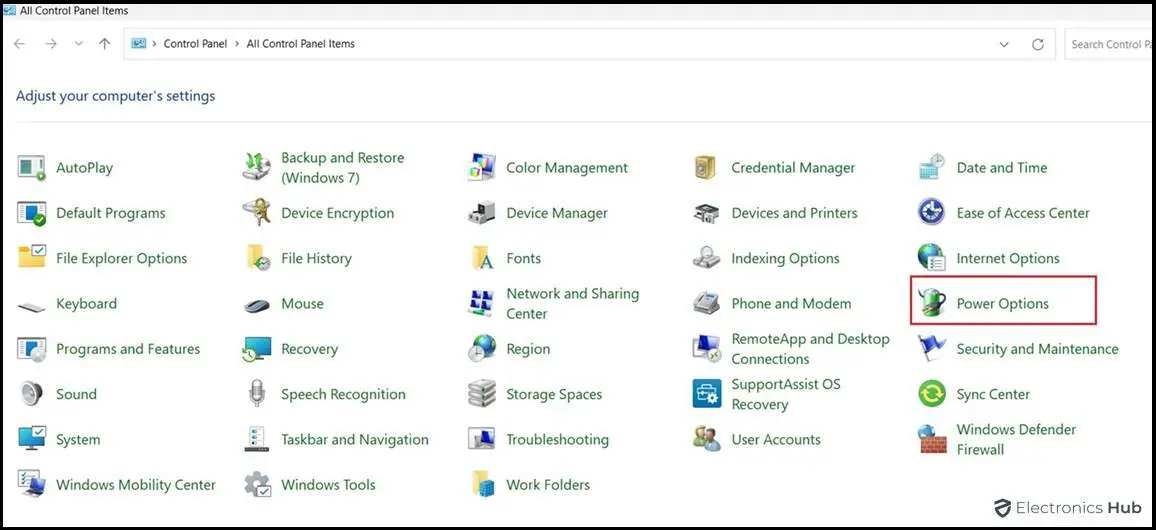Open the Indexing Options magnifier icon
This screenshot has height=530, width=1156.
[x=706, y=258]
